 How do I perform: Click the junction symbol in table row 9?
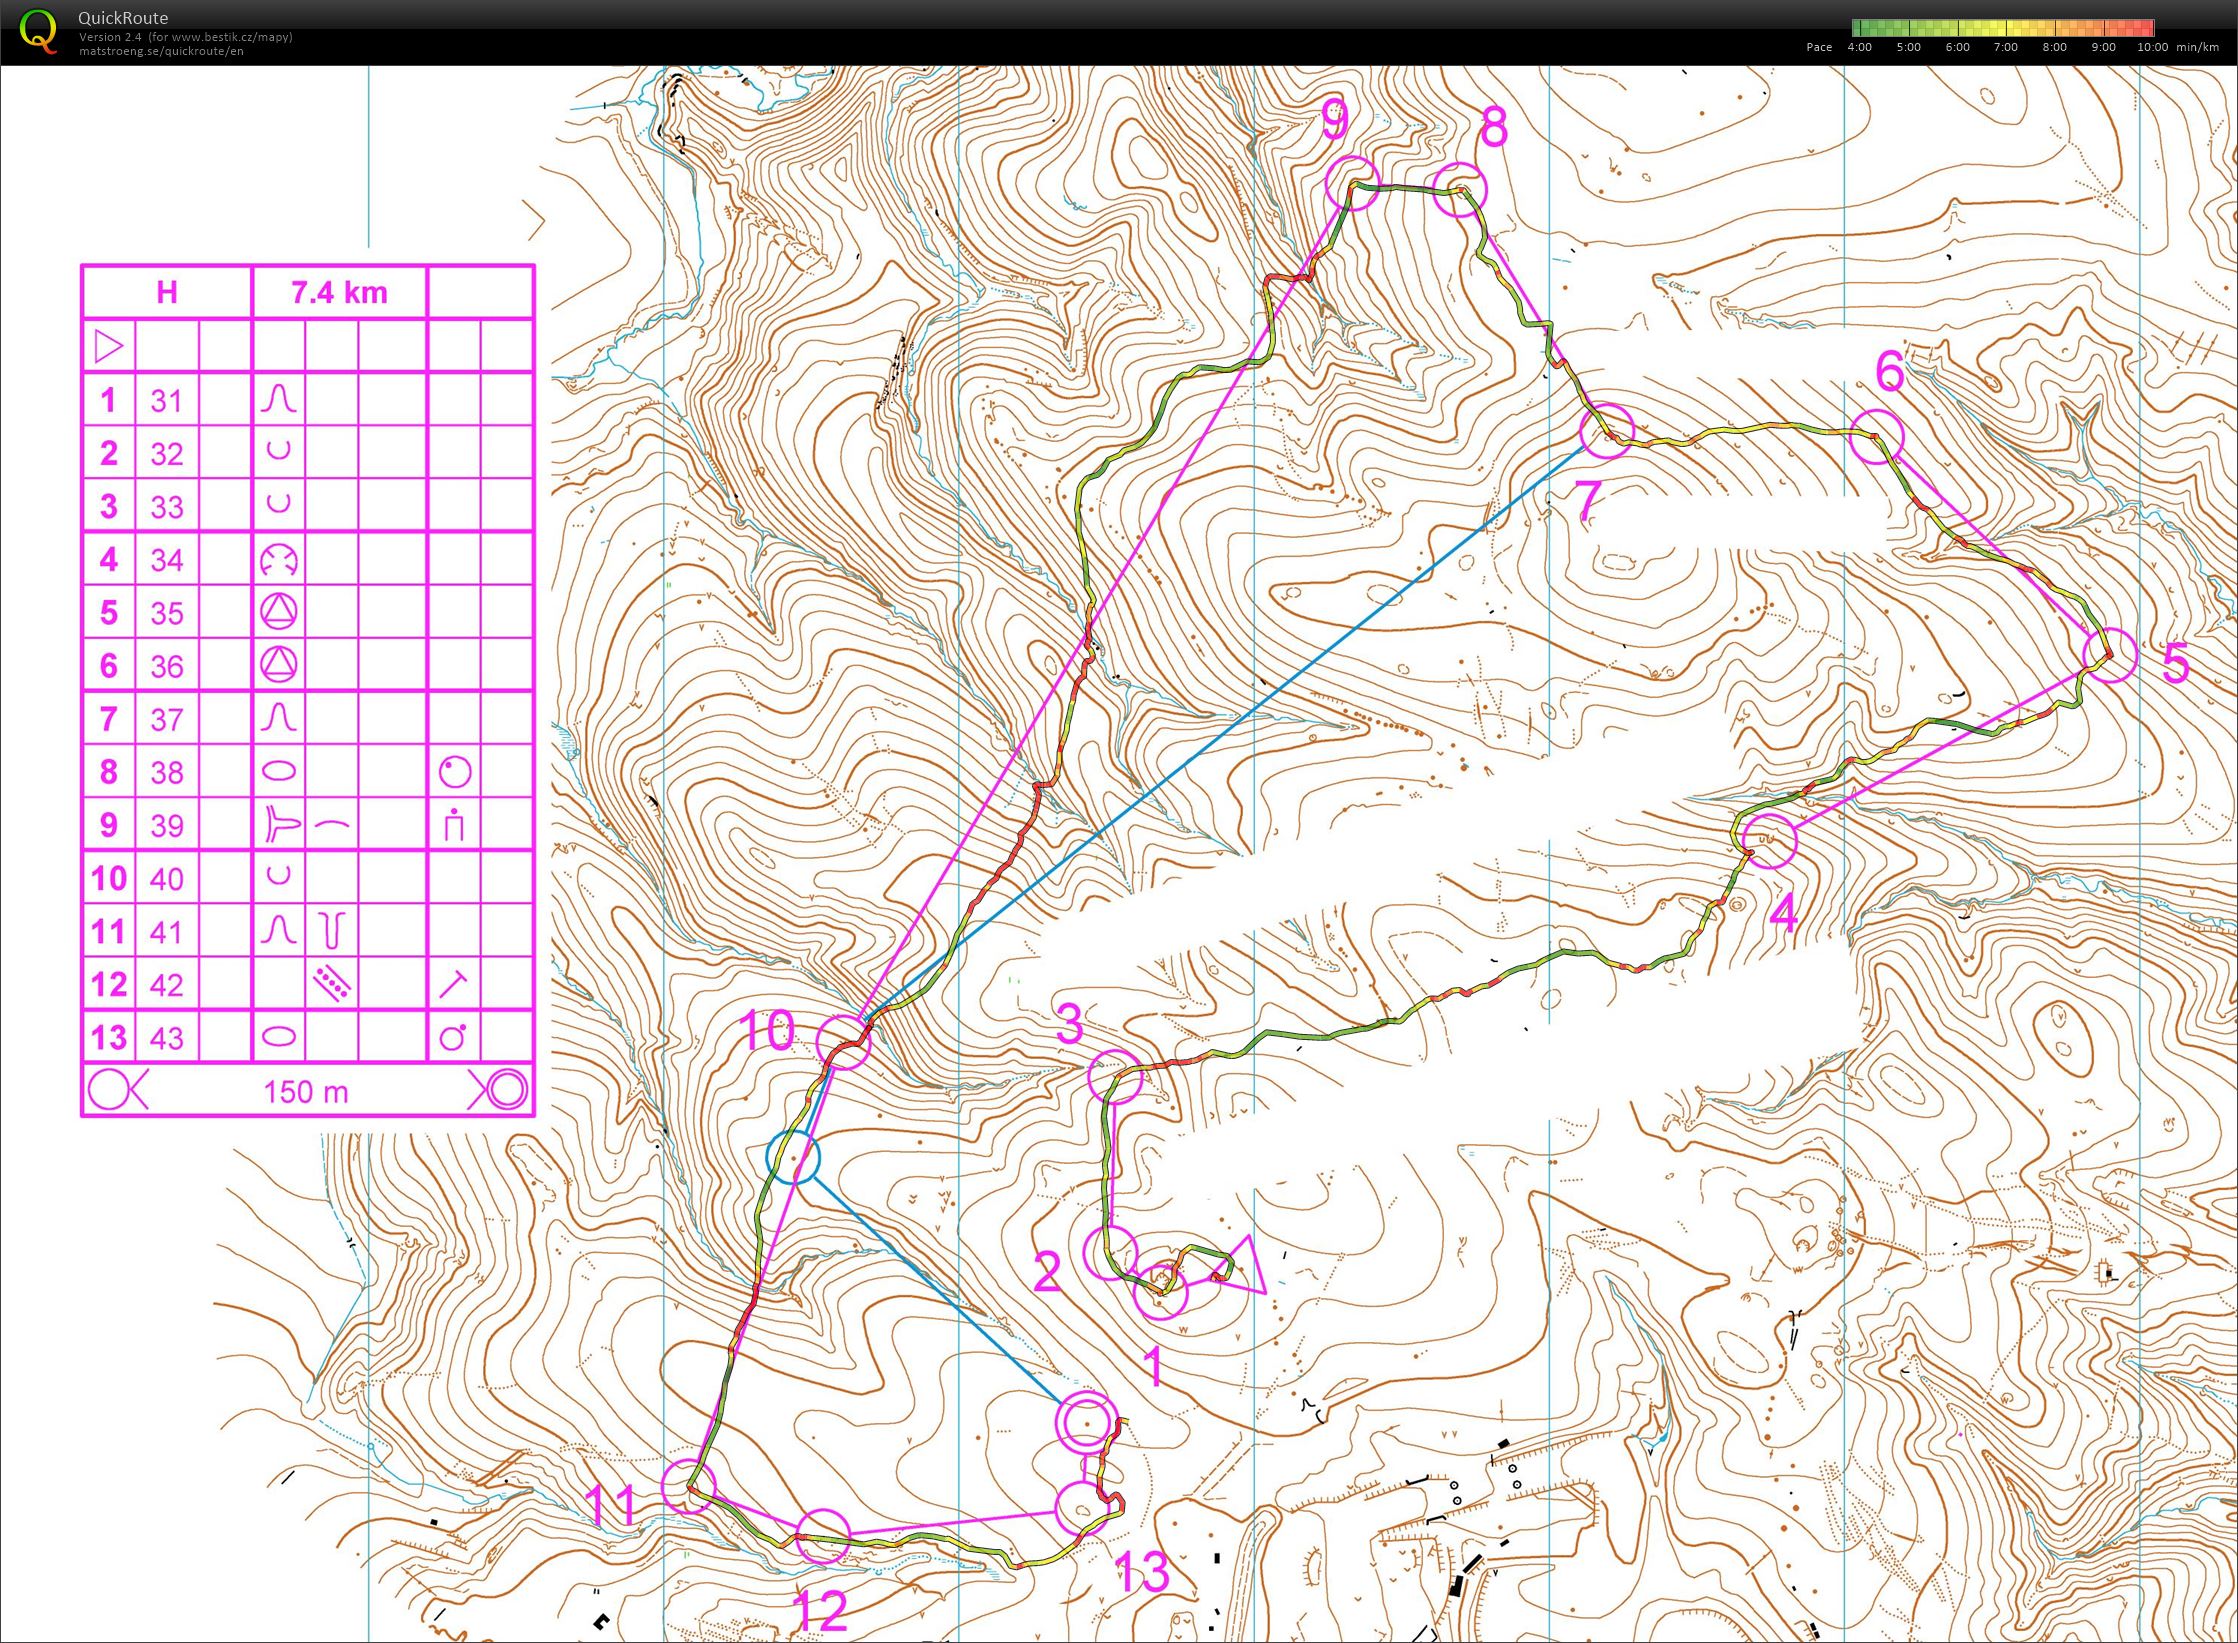(281, 825)
